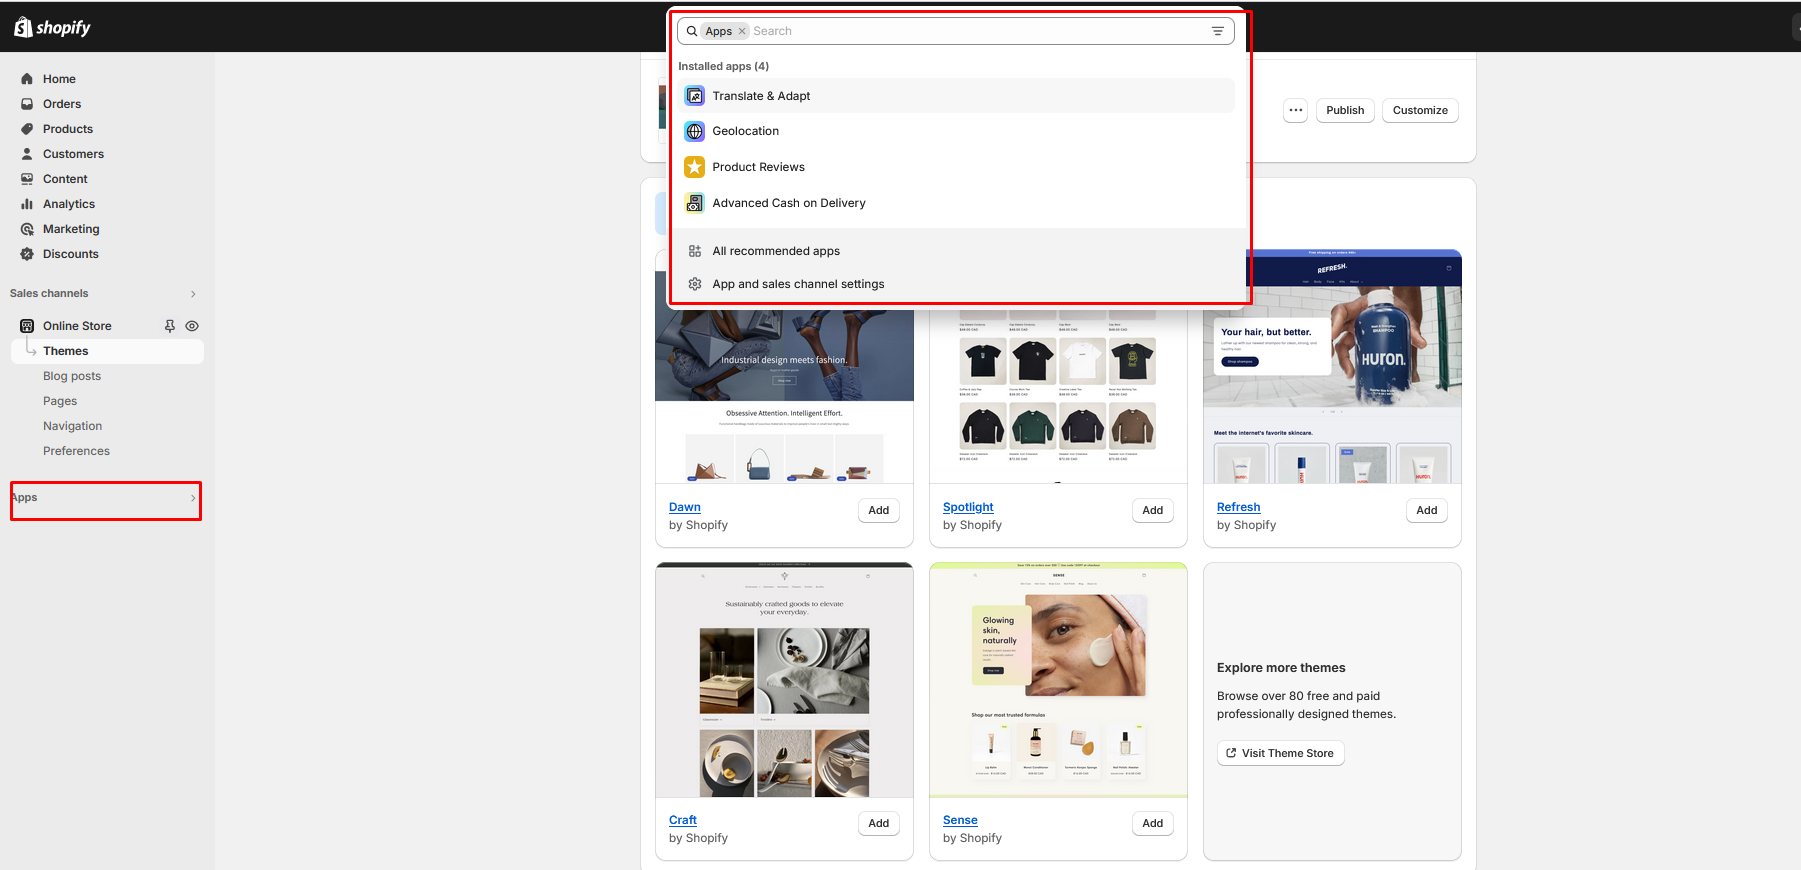Open the three-dots theme actions menu

(1296, 110)
